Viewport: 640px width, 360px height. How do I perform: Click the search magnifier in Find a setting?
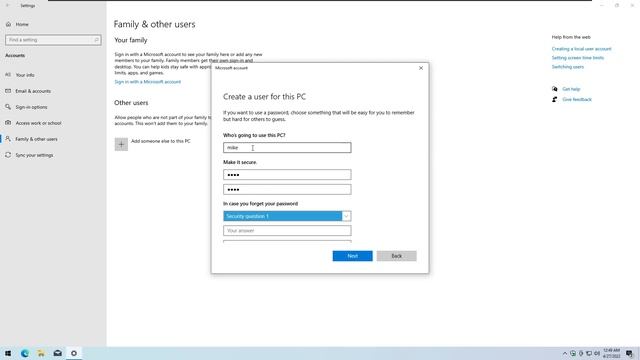(x=96, y=40)
